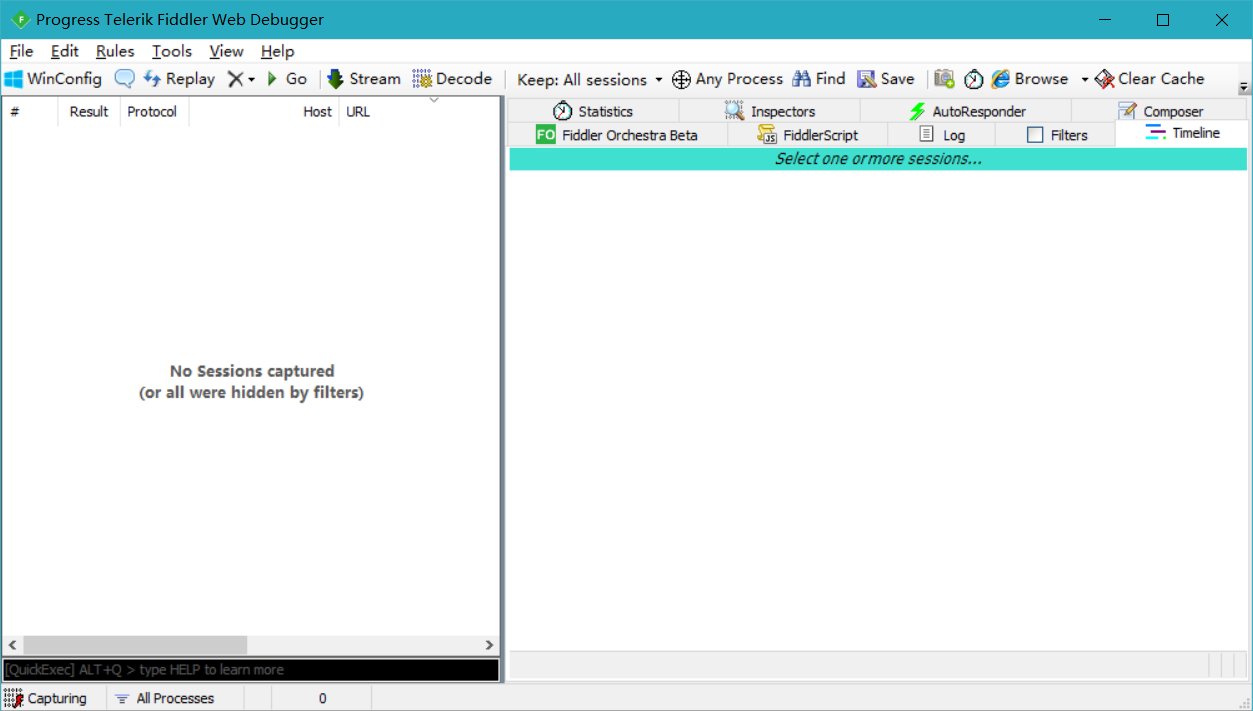Click the session list scroll left arrow

pos(13,646)
